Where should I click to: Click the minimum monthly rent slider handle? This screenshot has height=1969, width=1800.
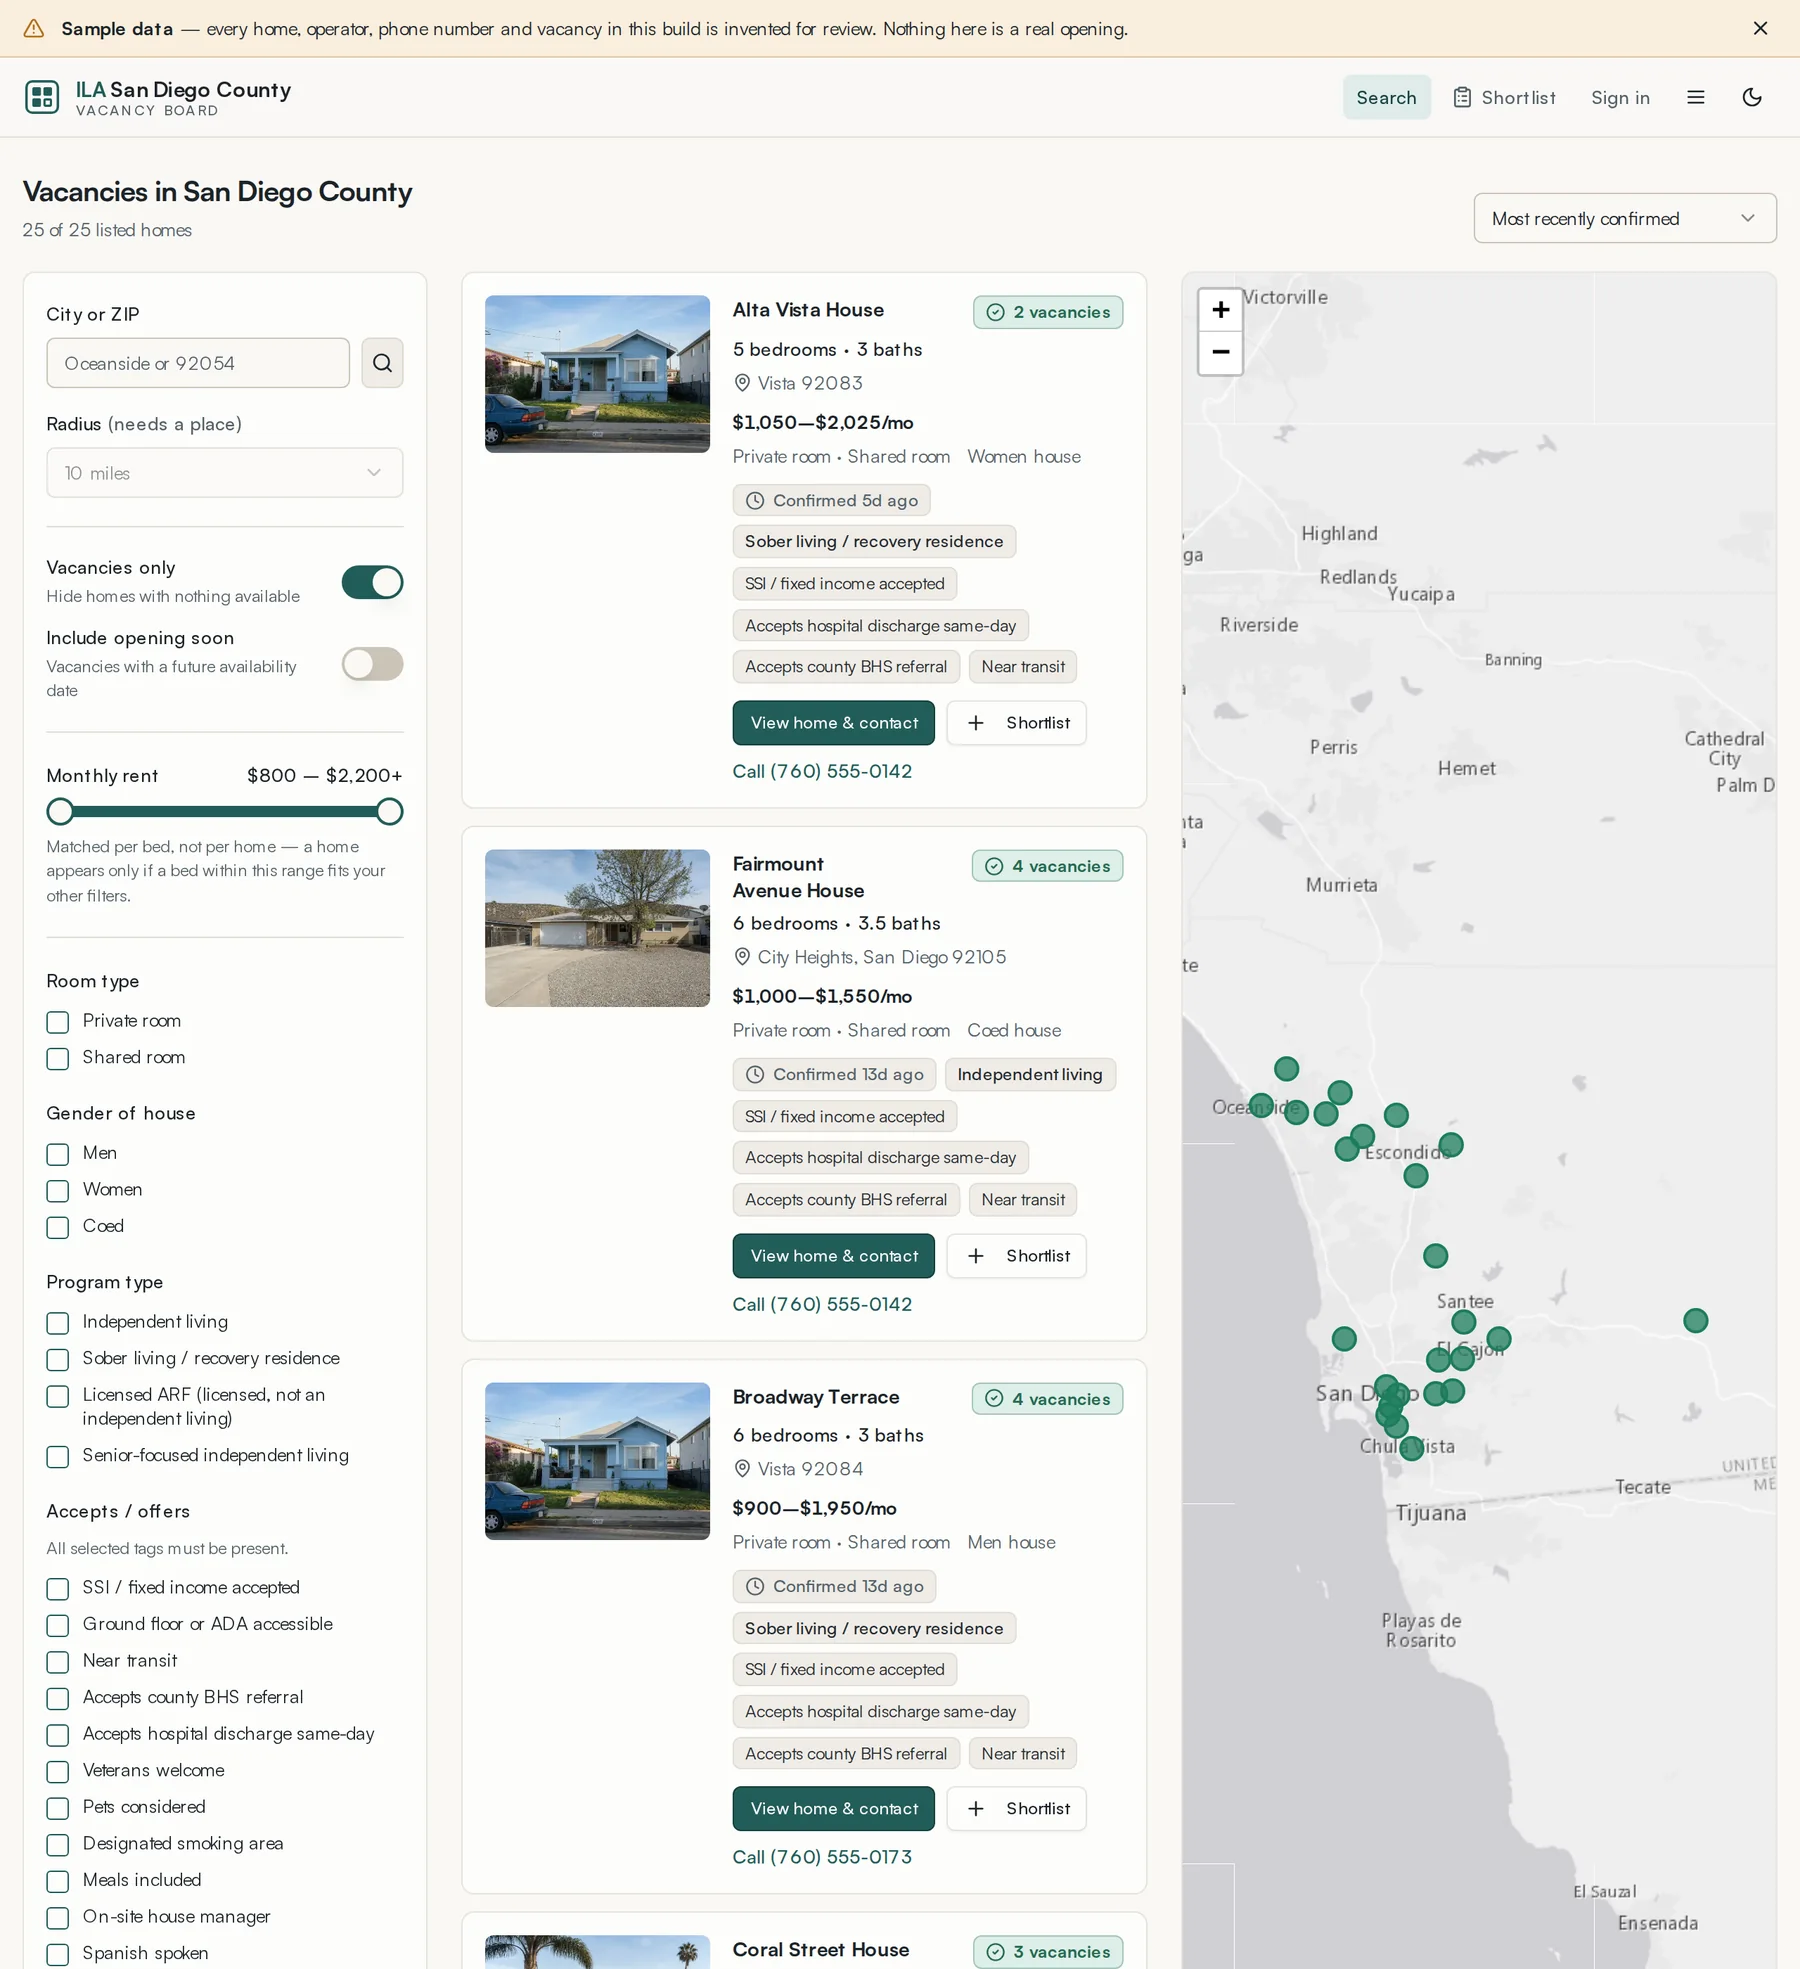[60, 811]
